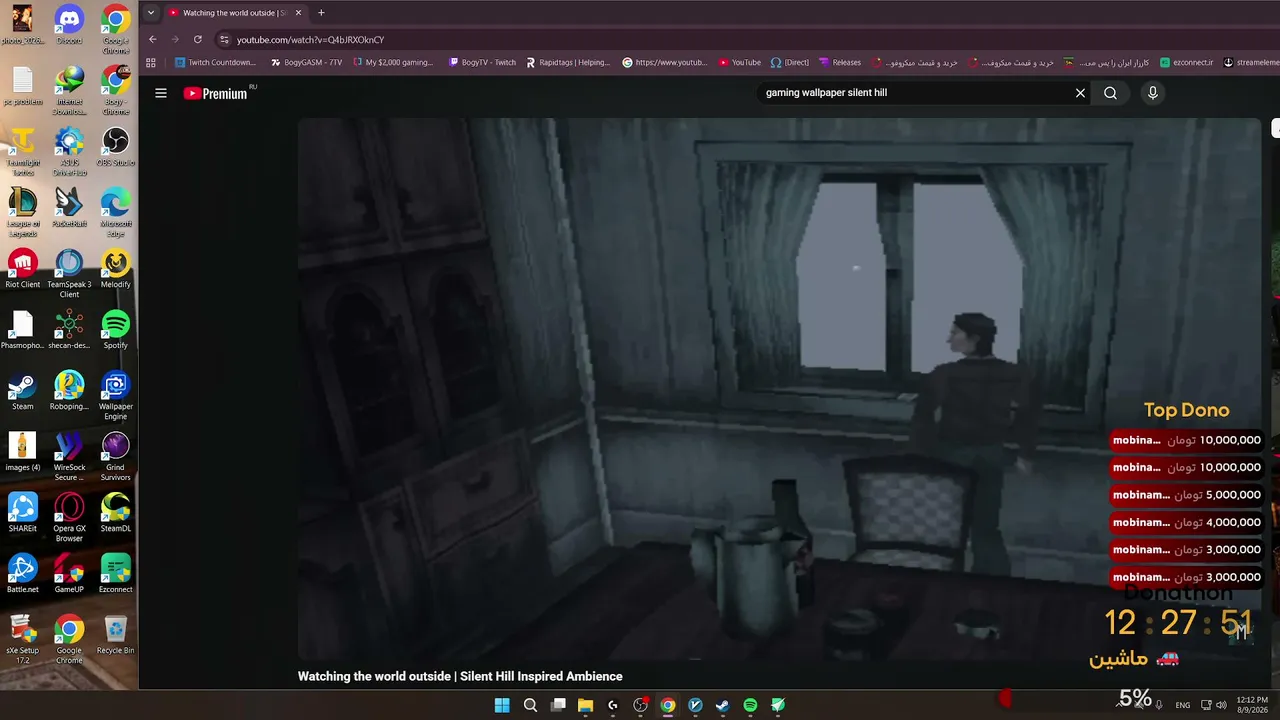Select the video title text below player
The image size is (1280, 720).
(460, 677)
